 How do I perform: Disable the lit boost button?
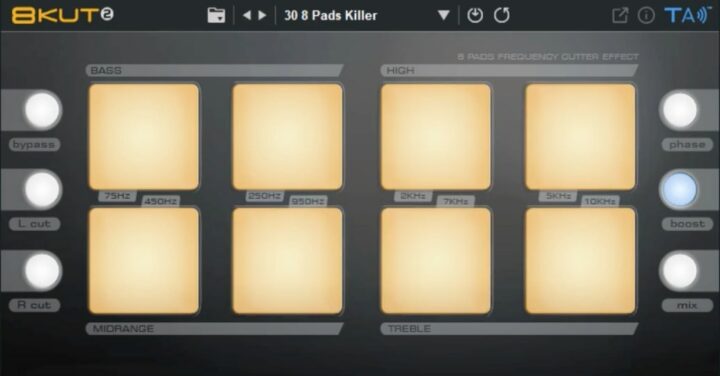point(679,189)
